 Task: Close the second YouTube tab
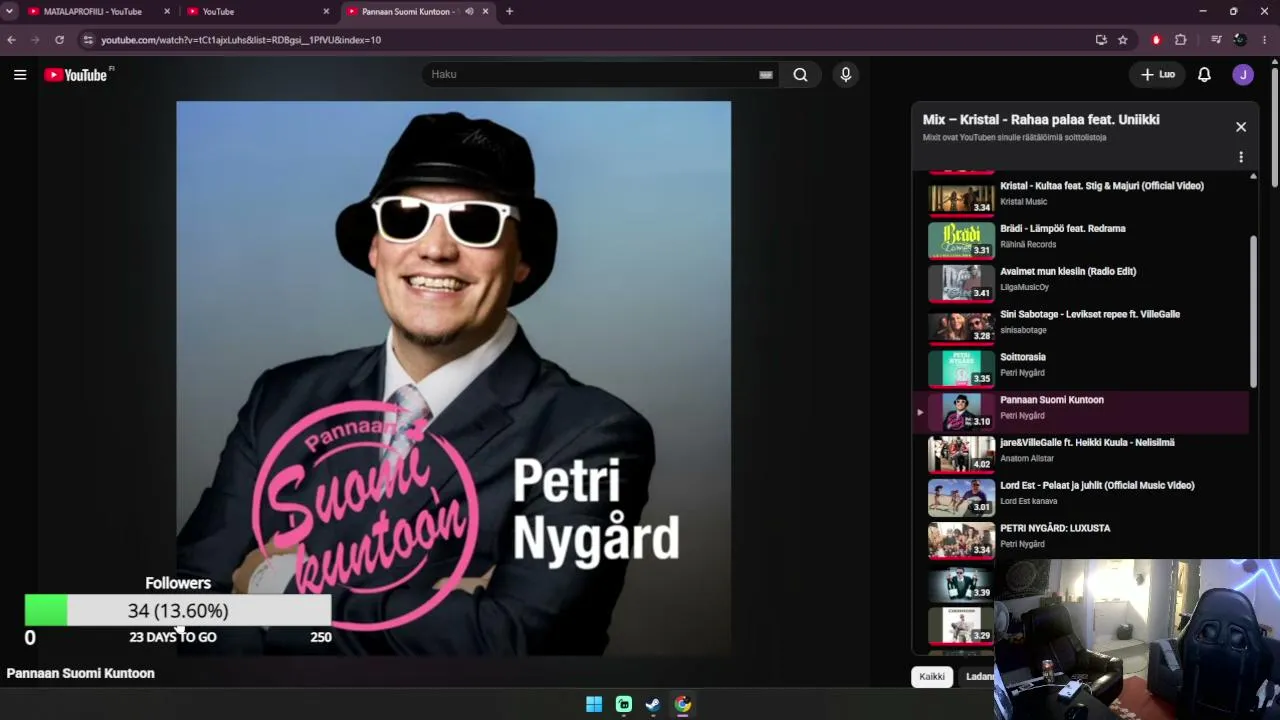point(326,11)
